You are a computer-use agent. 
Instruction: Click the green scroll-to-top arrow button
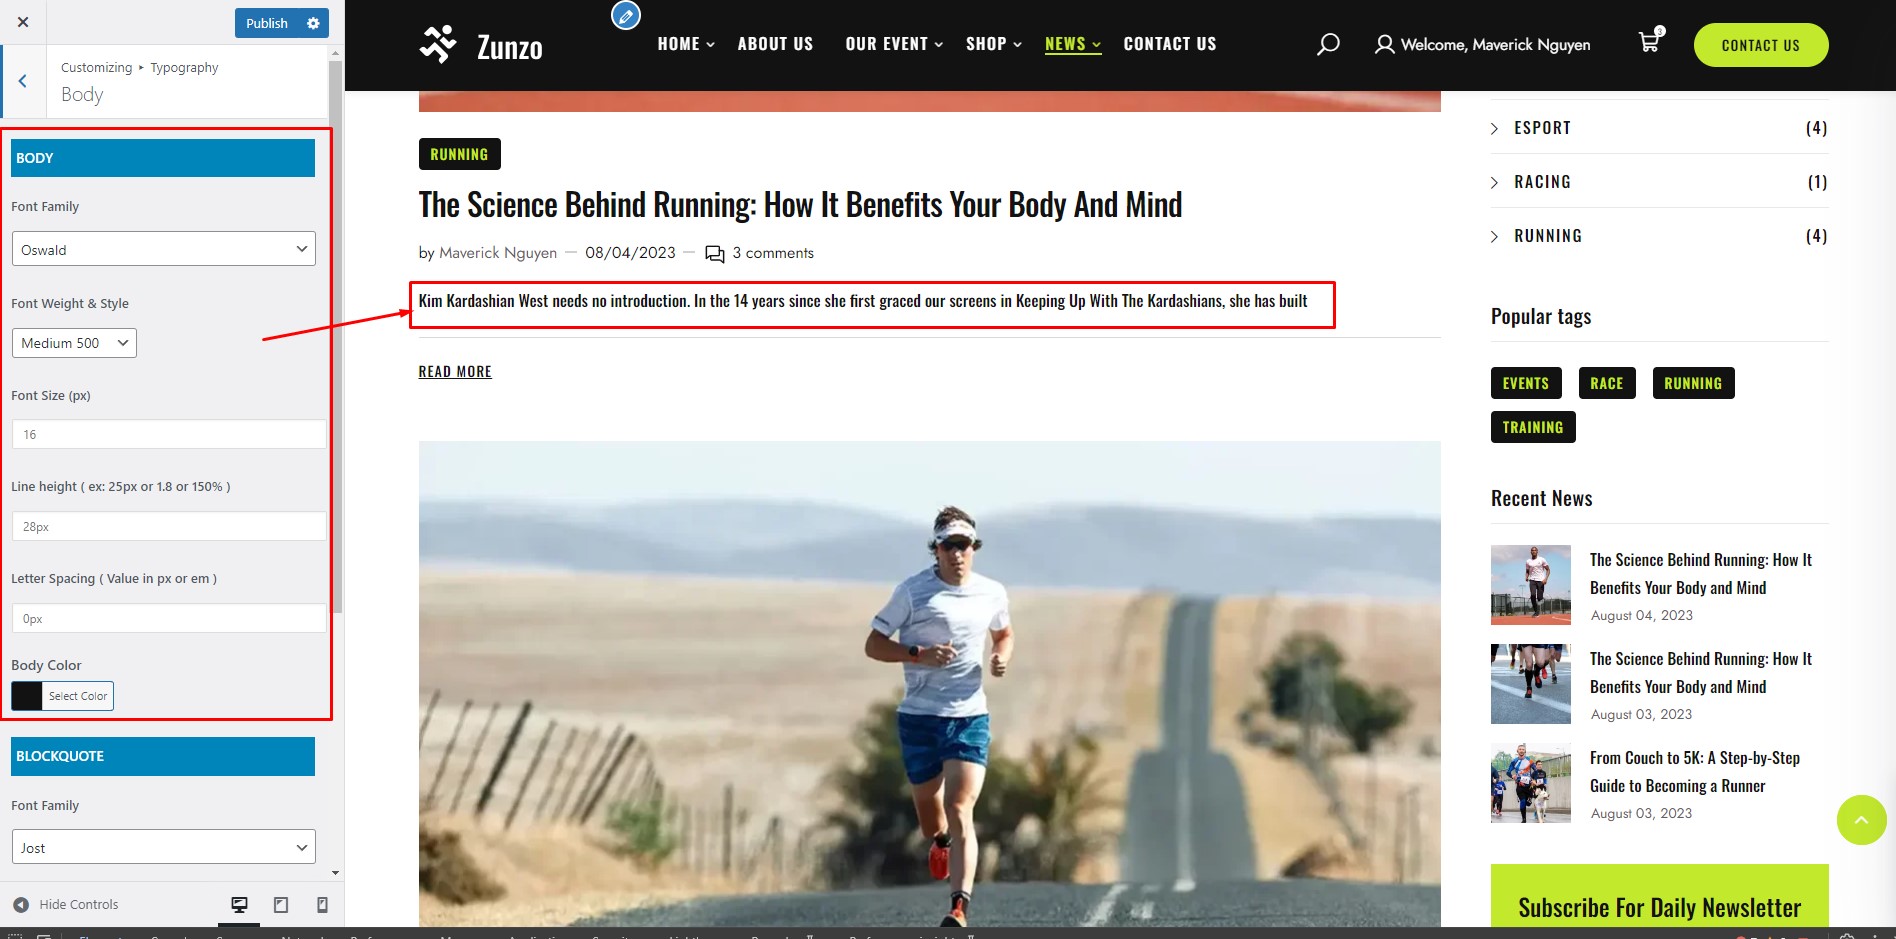click(x=1861, y=820)
